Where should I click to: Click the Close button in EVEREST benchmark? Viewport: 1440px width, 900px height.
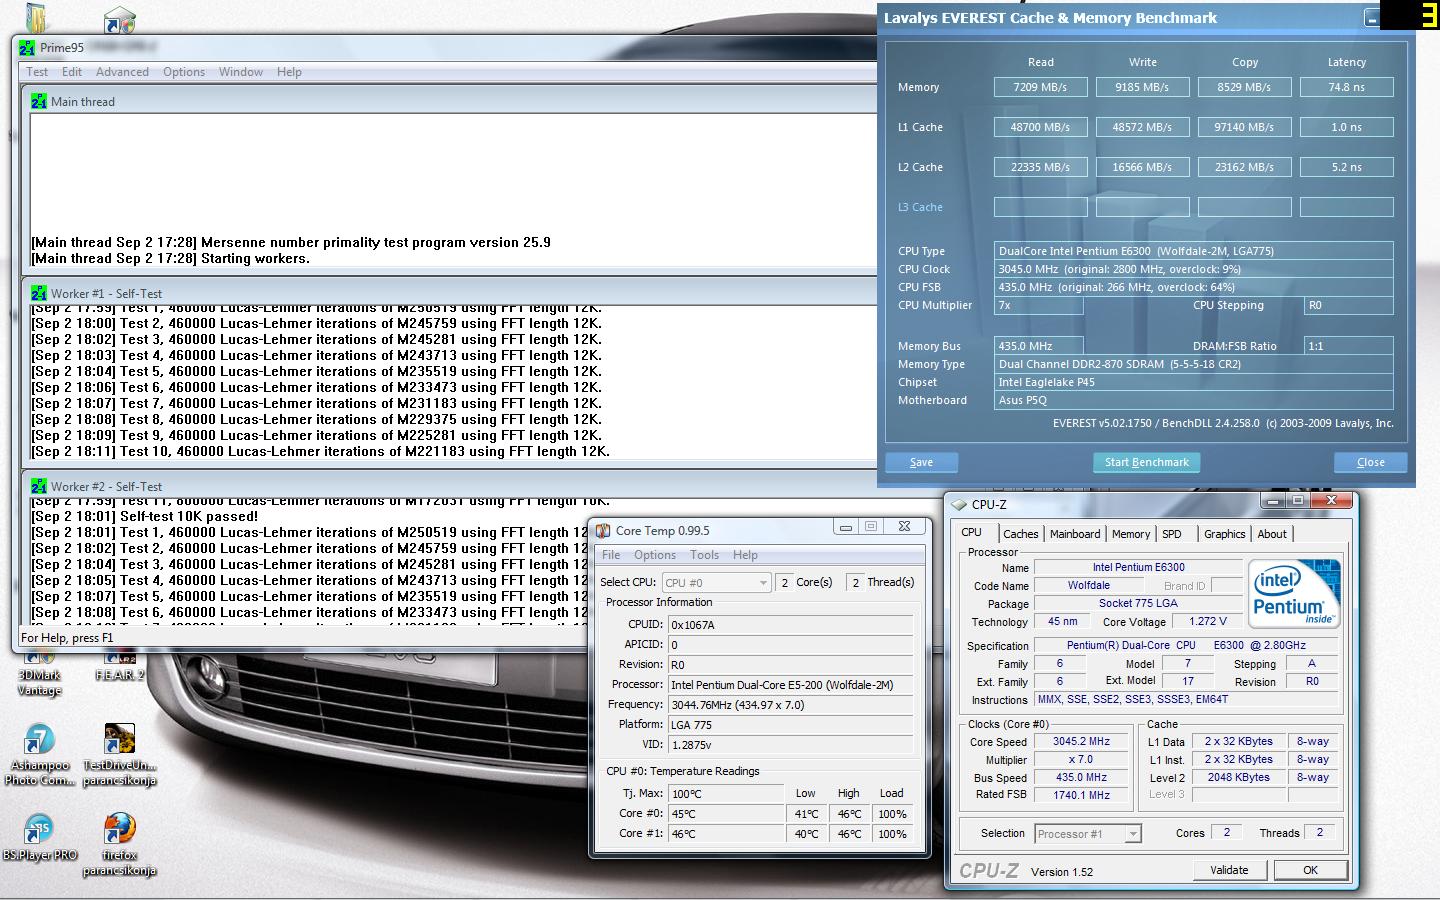pyautogui.click(x=1371, y=462)
